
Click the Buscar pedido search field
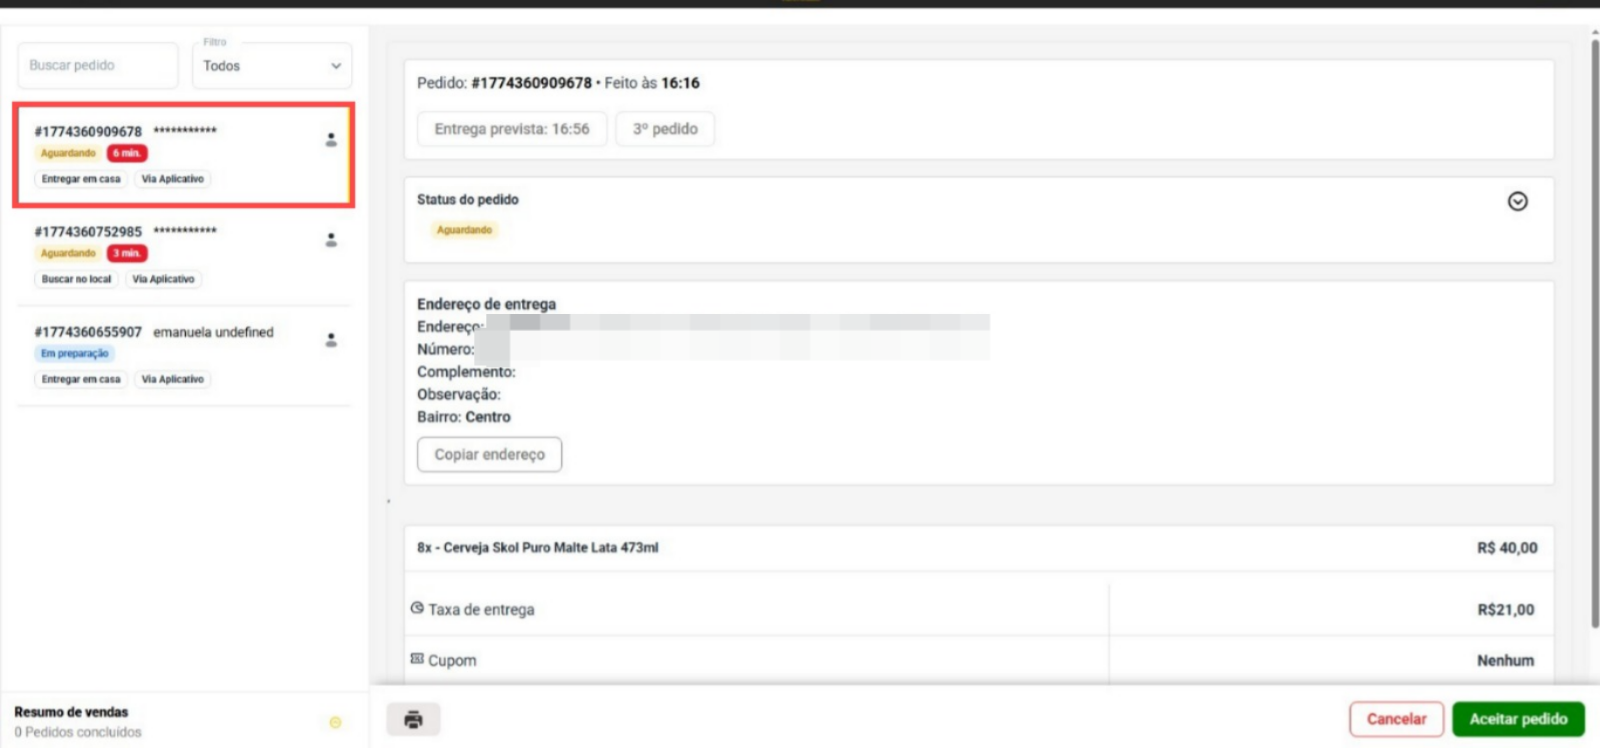click(x=97, y=65)
